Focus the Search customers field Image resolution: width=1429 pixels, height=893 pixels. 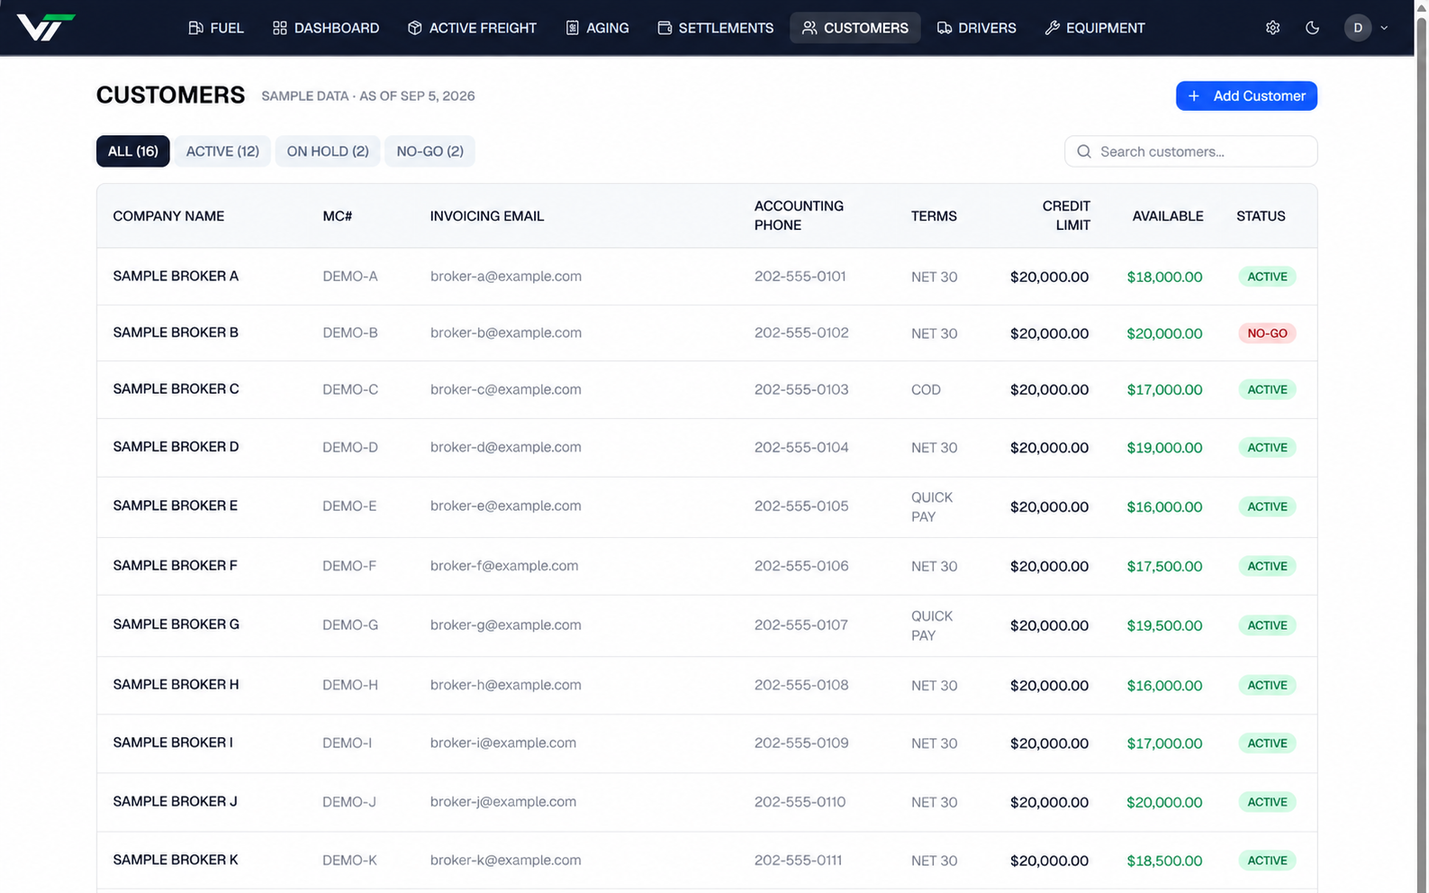1191,152
